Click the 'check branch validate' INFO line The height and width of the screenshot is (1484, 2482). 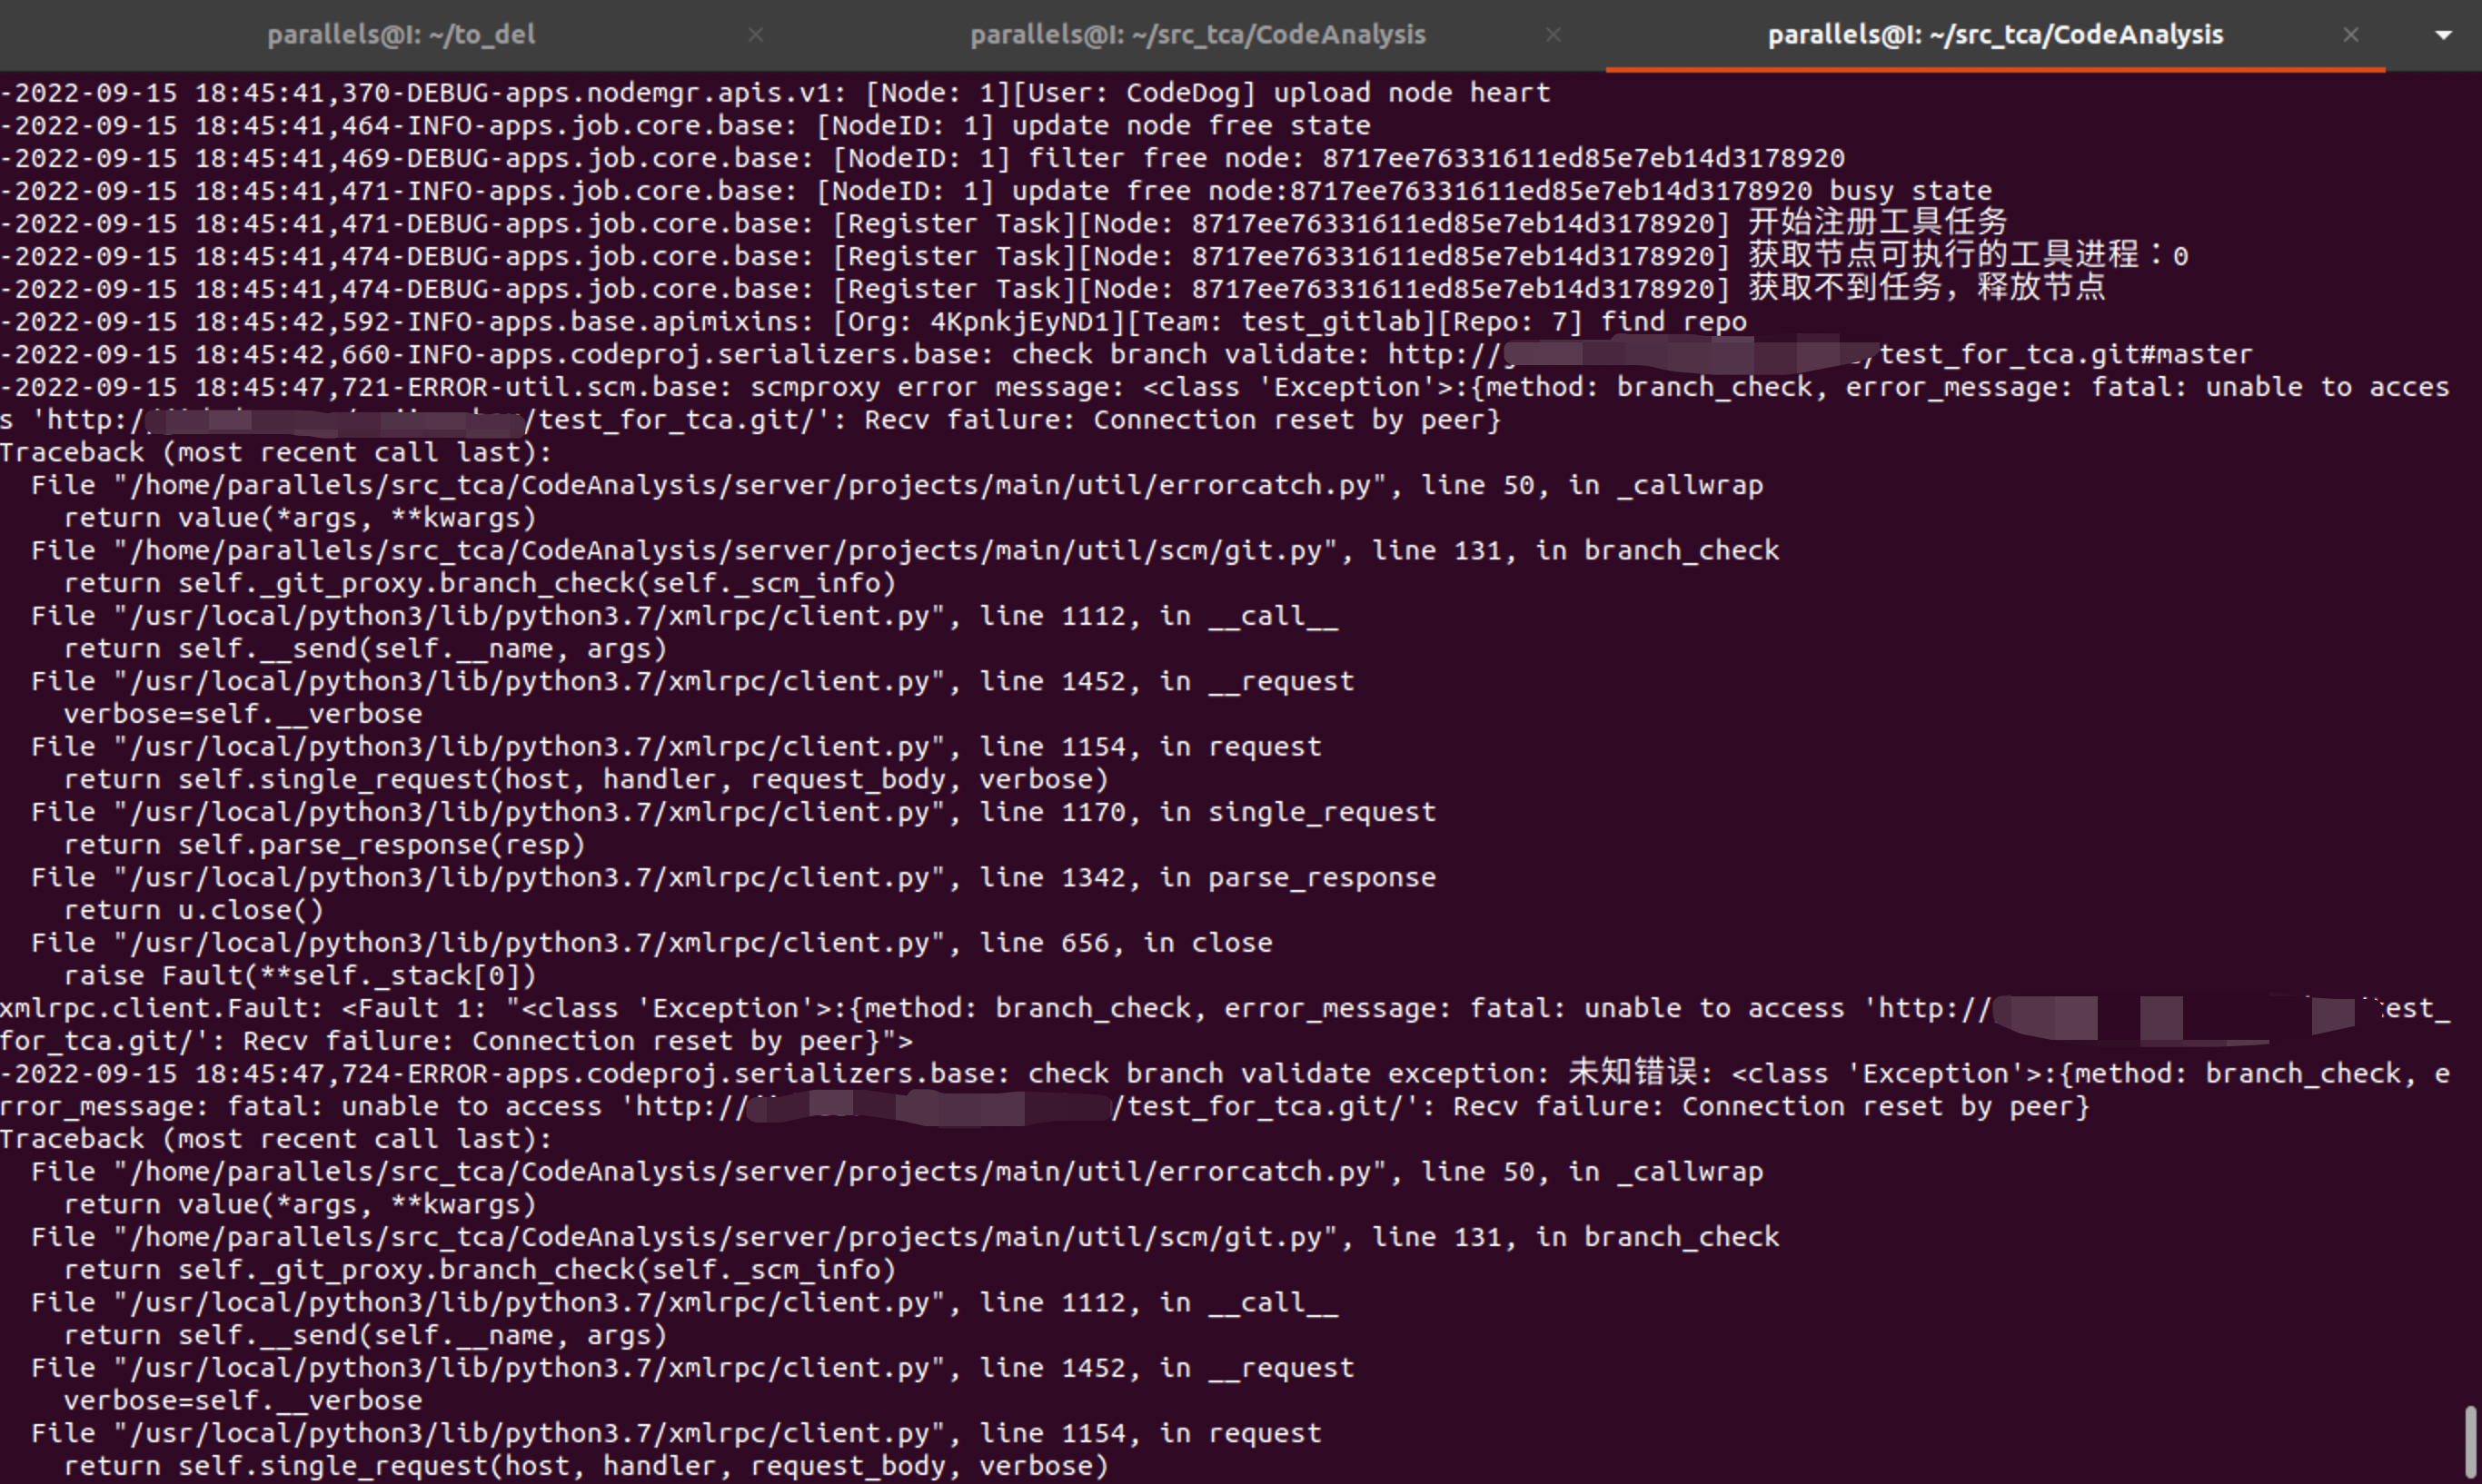tap(1126, 354)
